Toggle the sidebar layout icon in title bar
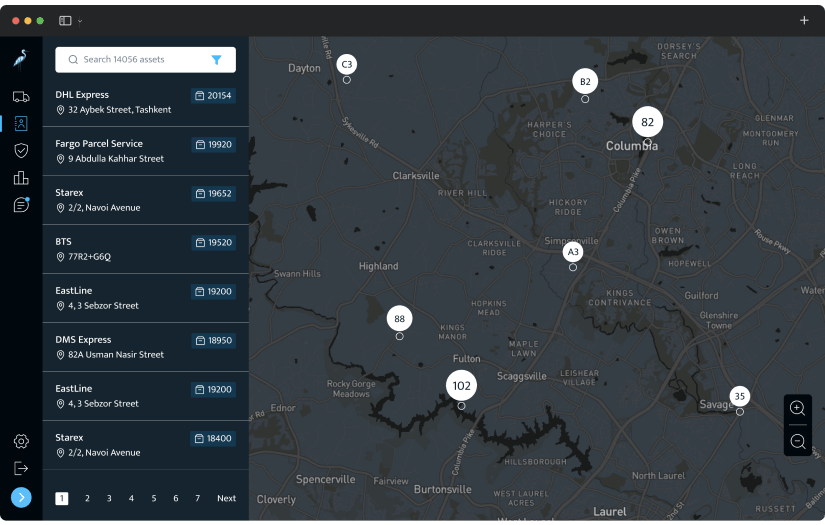The image size is (825, 525). point(65,21)
